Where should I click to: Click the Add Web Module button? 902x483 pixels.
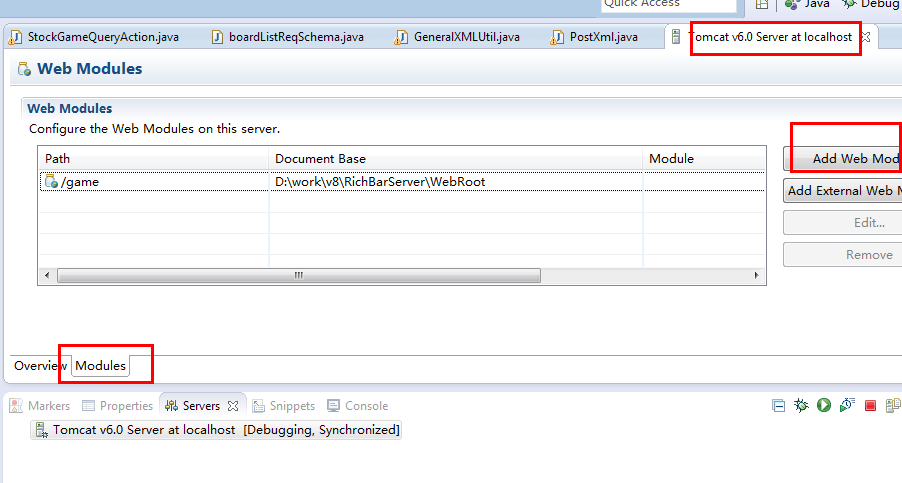(x=843, y=159)
